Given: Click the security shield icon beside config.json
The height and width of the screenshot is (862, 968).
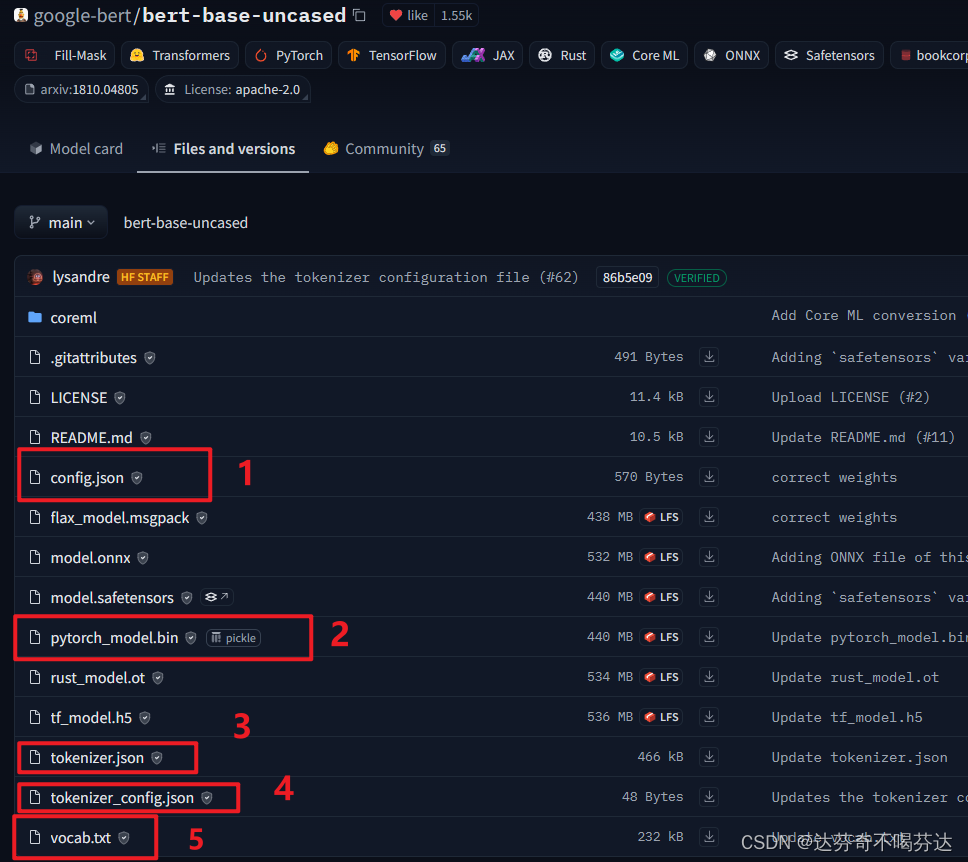Looking at the screenshot, I should pos(137,478).
